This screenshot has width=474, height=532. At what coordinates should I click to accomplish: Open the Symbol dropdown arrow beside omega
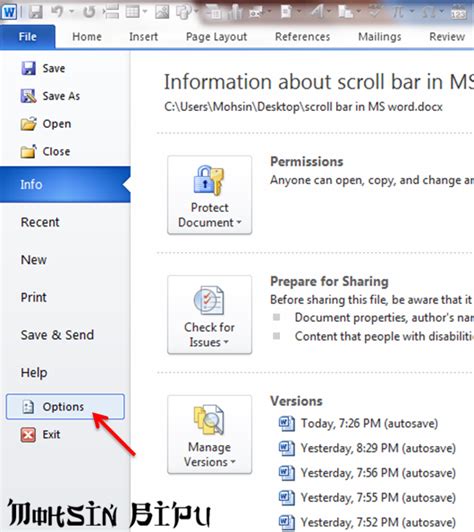point(441,12)
